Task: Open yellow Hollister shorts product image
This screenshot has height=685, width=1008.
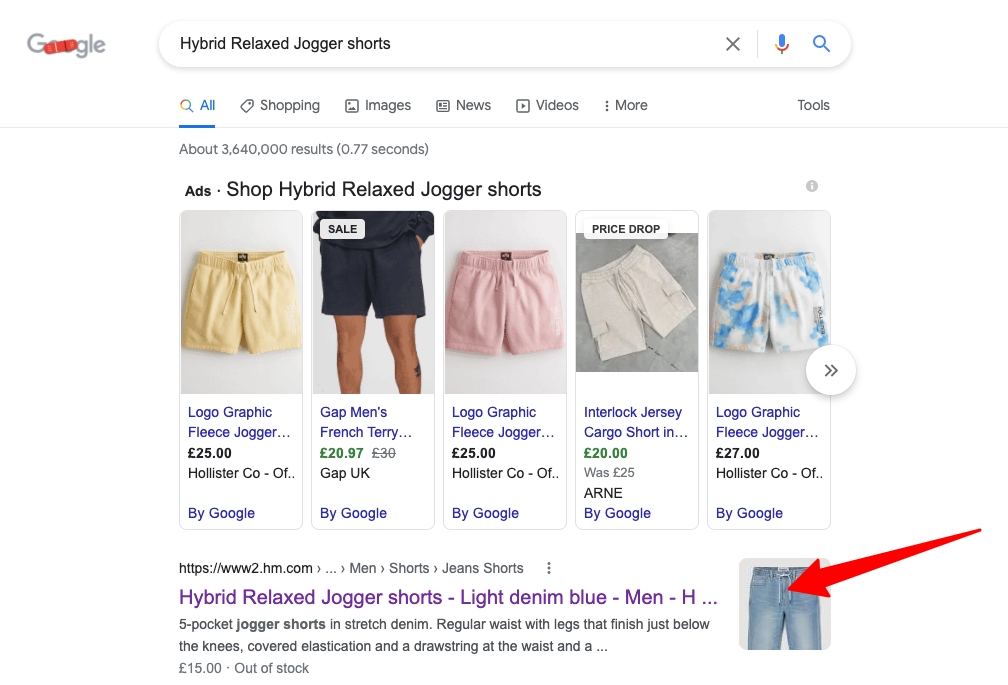Action: tap(241, 302)
